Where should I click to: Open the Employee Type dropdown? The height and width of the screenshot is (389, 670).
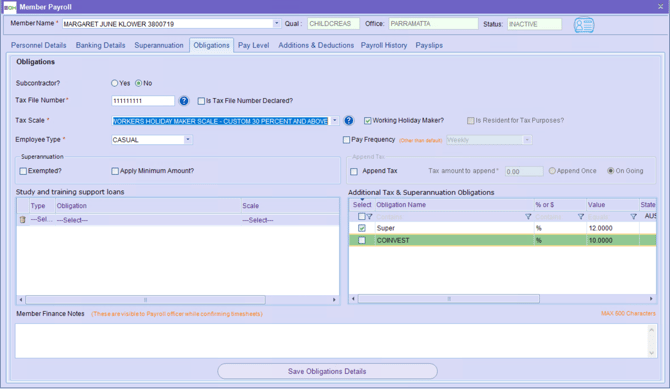click(x=188, y=140)
